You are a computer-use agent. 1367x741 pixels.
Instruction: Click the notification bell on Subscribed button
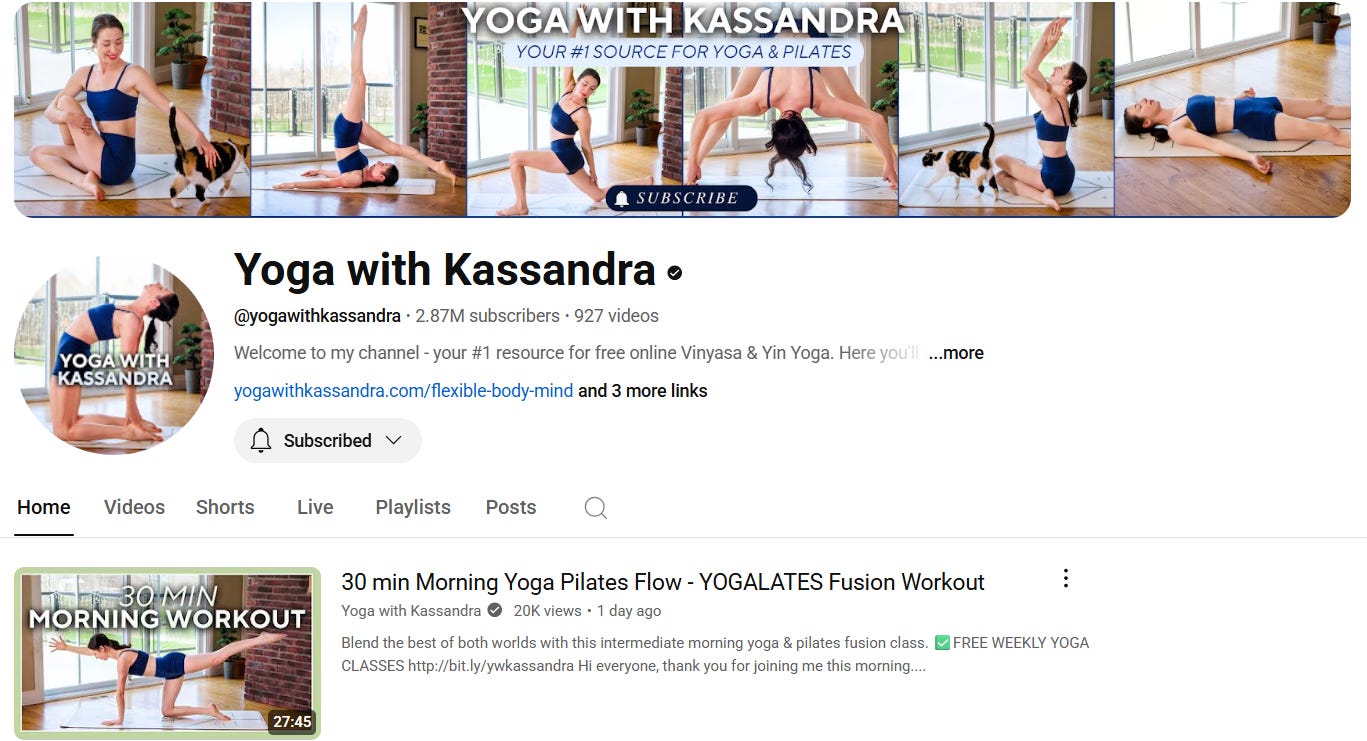pyautogui.click(x=261, y=440)
